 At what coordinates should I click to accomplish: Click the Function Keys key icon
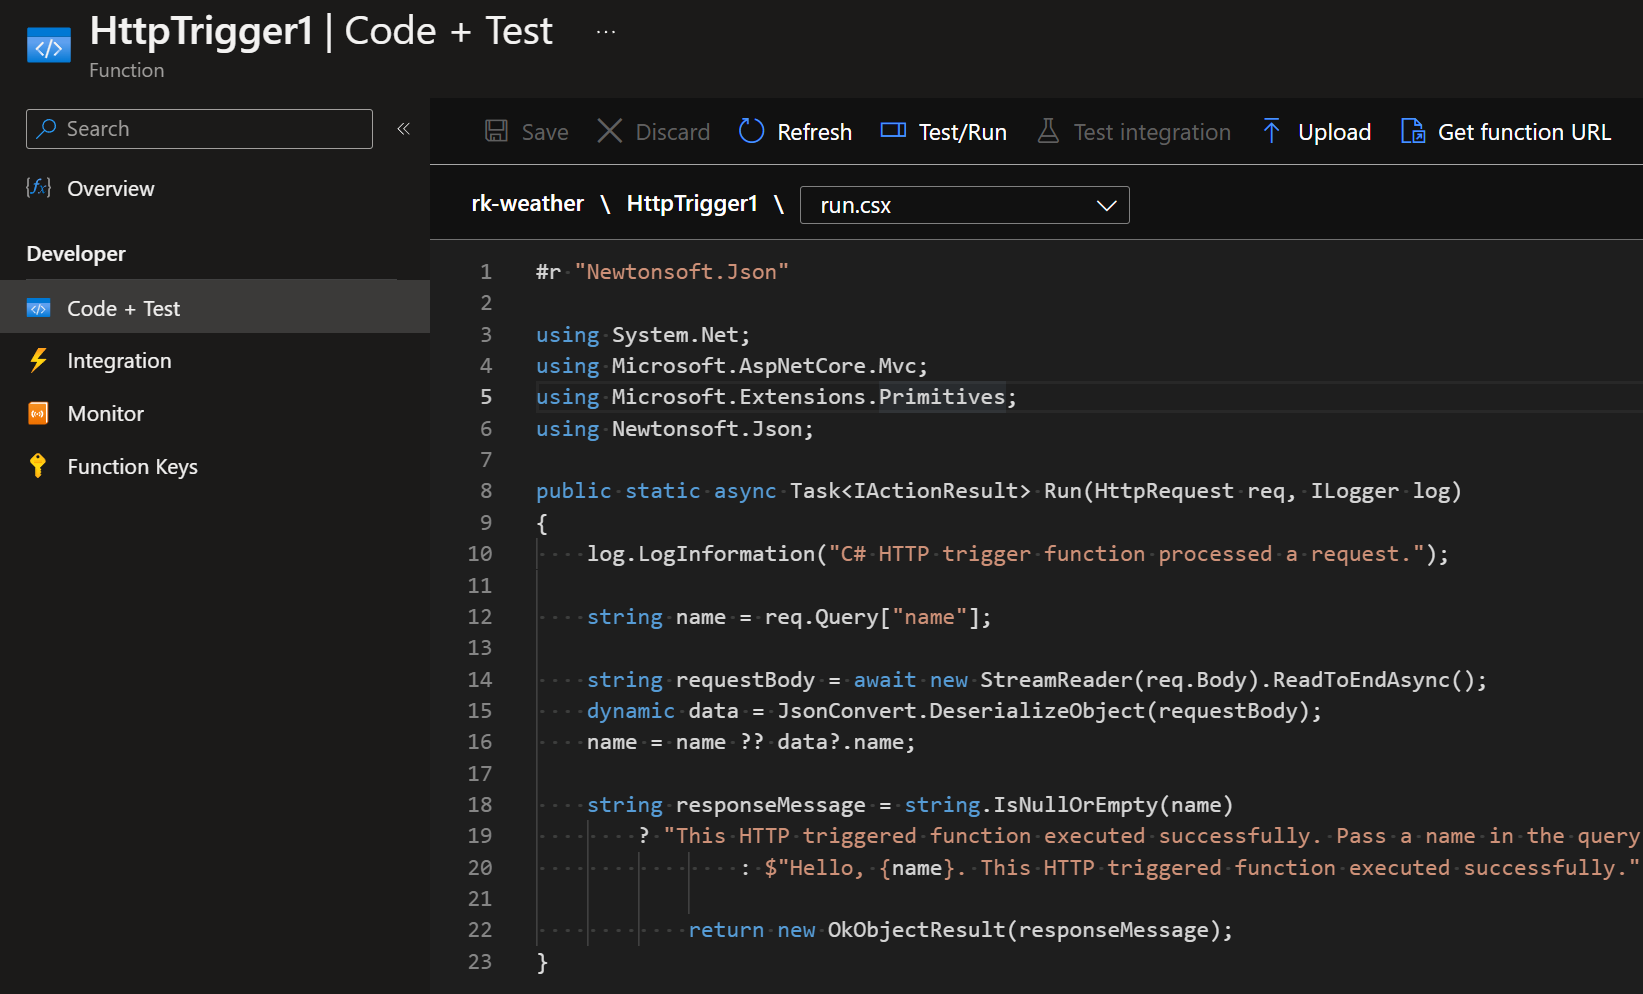[x=38, y=466]
